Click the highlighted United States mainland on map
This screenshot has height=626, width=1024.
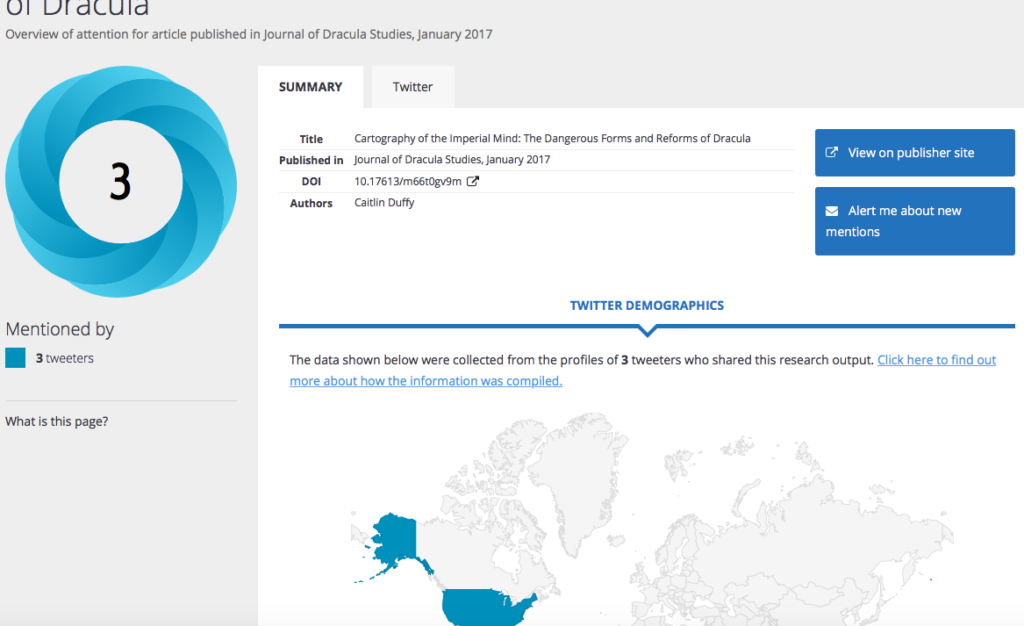pos(485,606)
